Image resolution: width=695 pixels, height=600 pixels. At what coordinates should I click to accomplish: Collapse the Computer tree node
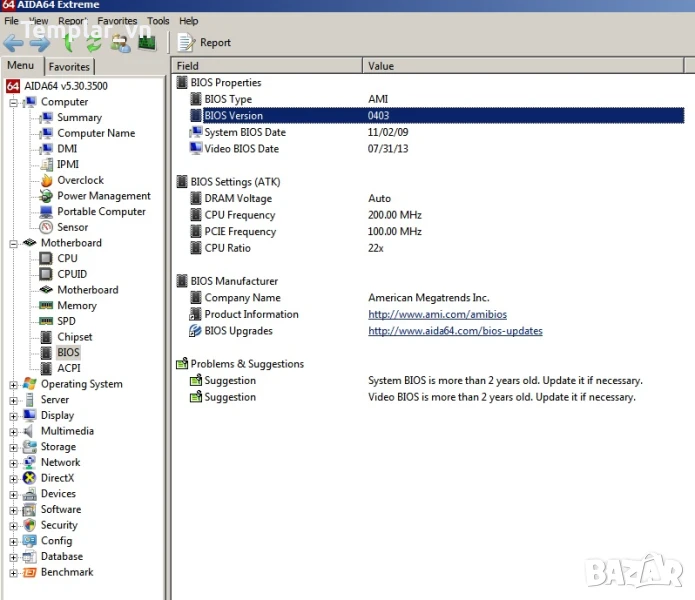tap(13, 102)
